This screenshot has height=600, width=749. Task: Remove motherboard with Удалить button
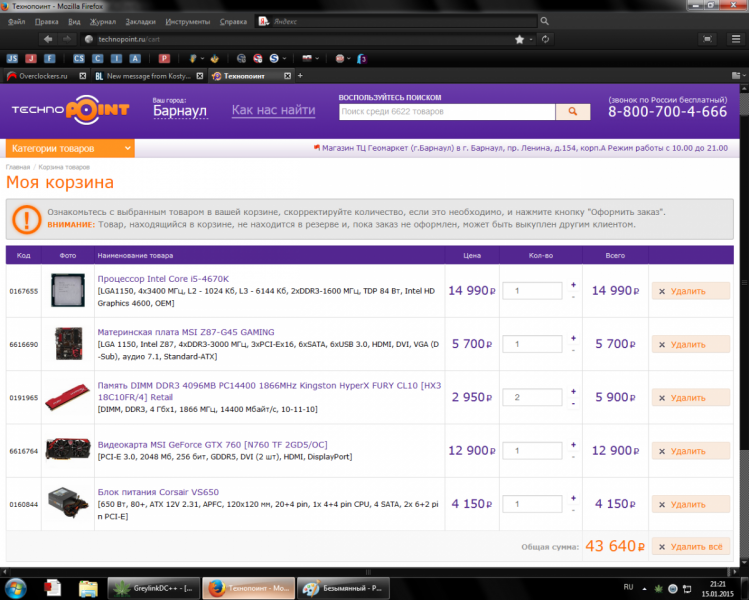(691, 344)
